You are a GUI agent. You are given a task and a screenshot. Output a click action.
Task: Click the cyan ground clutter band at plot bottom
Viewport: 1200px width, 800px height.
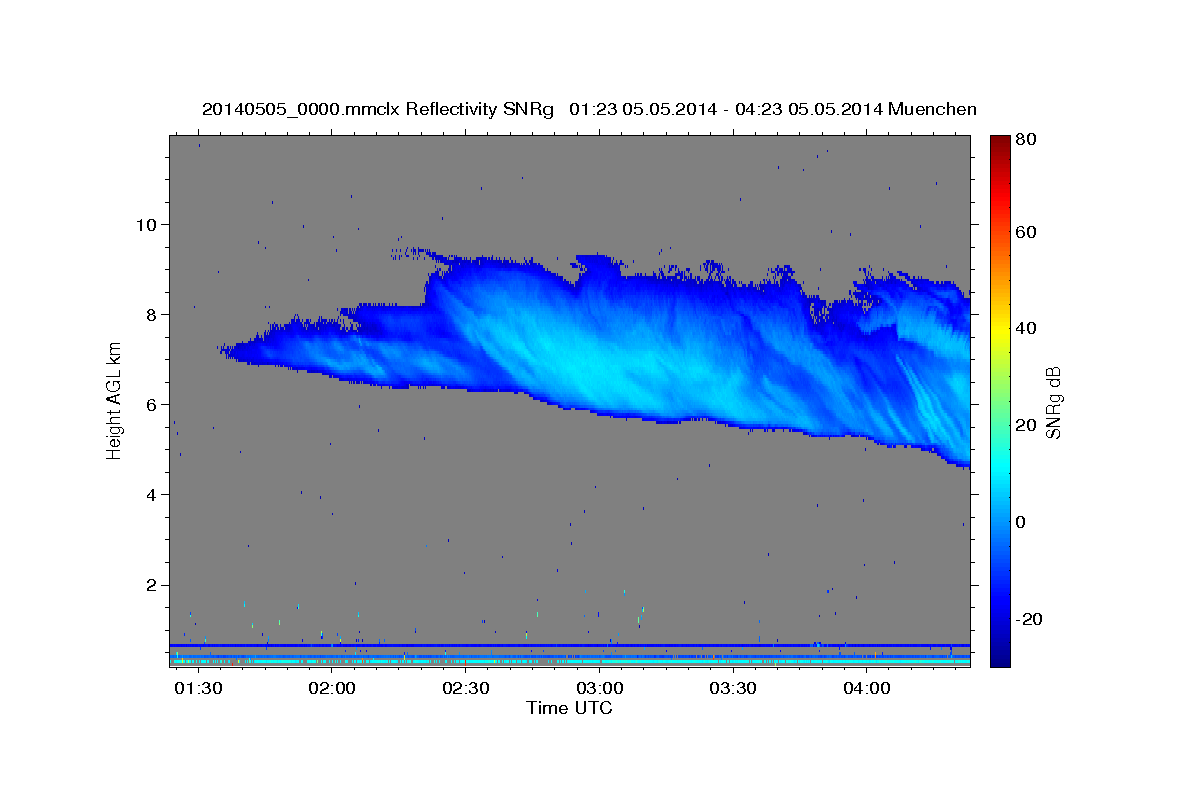(570, 662)
